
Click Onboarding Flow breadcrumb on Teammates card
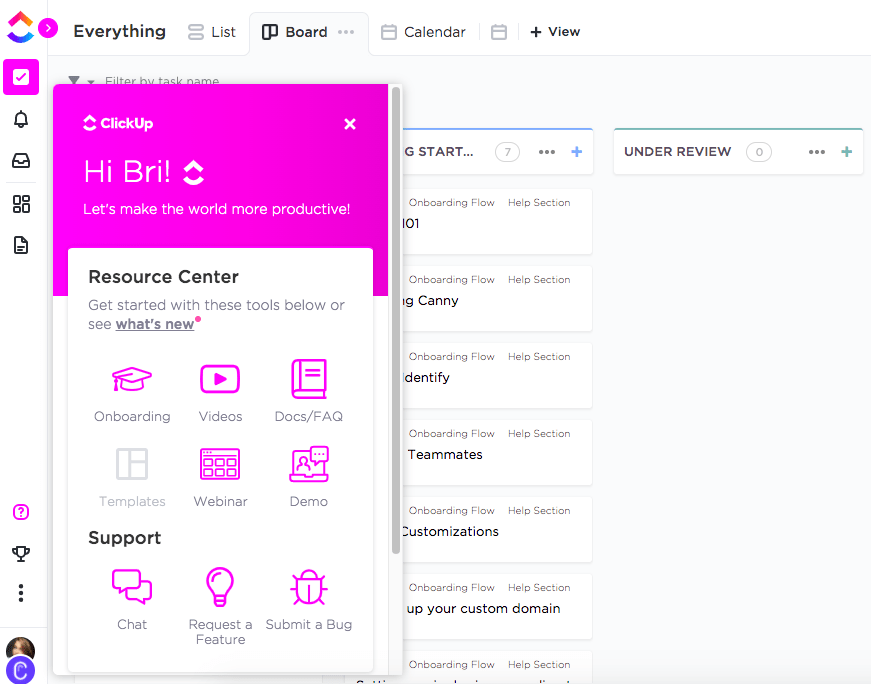pos(451,433)
